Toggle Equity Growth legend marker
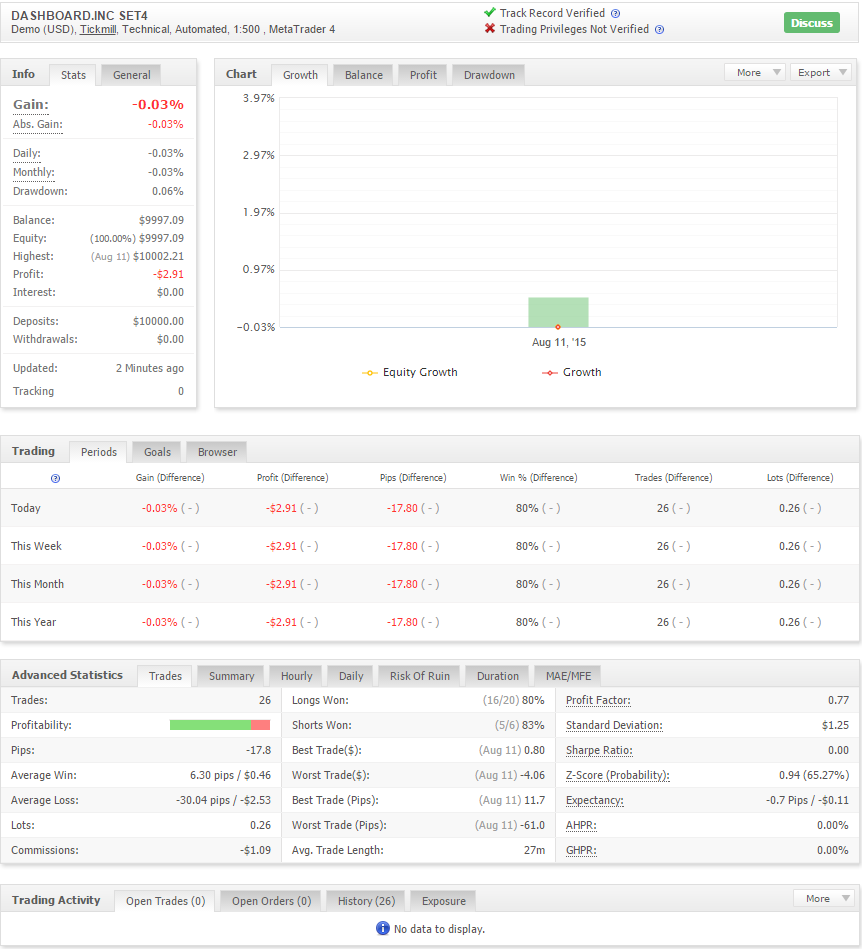 tap(369, 373)
